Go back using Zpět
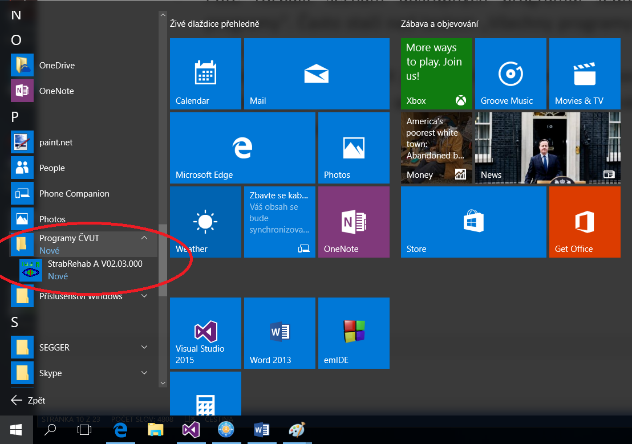The width and height of the screenshot is (632, 444). pos(28,400)
